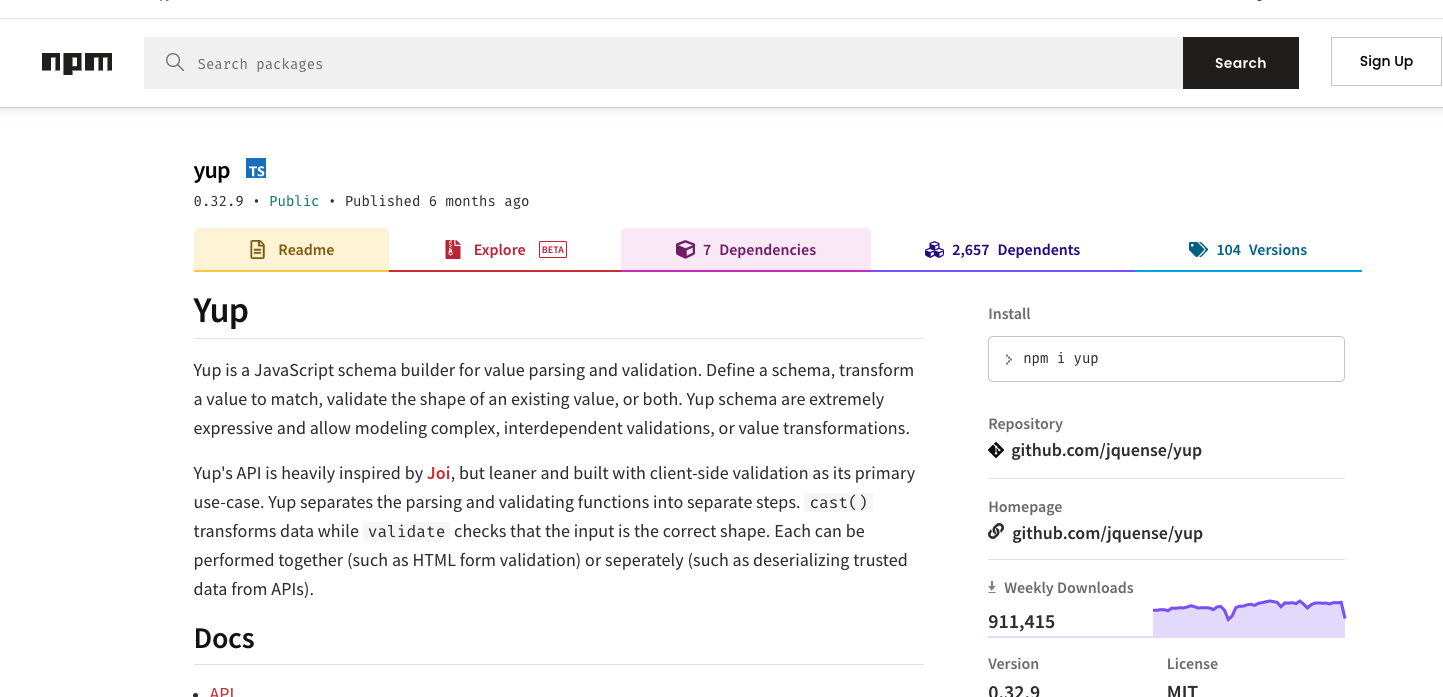1443x697 pixels.
Task: Click the Public label
Action: 294,201
